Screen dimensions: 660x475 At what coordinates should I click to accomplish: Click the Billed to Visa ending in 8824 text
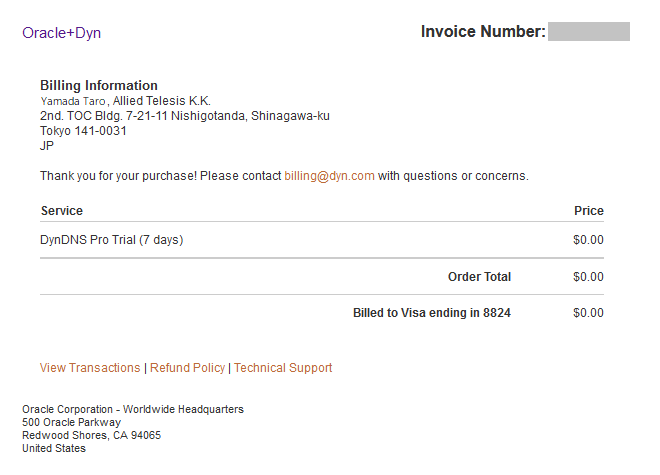[432, 313]
